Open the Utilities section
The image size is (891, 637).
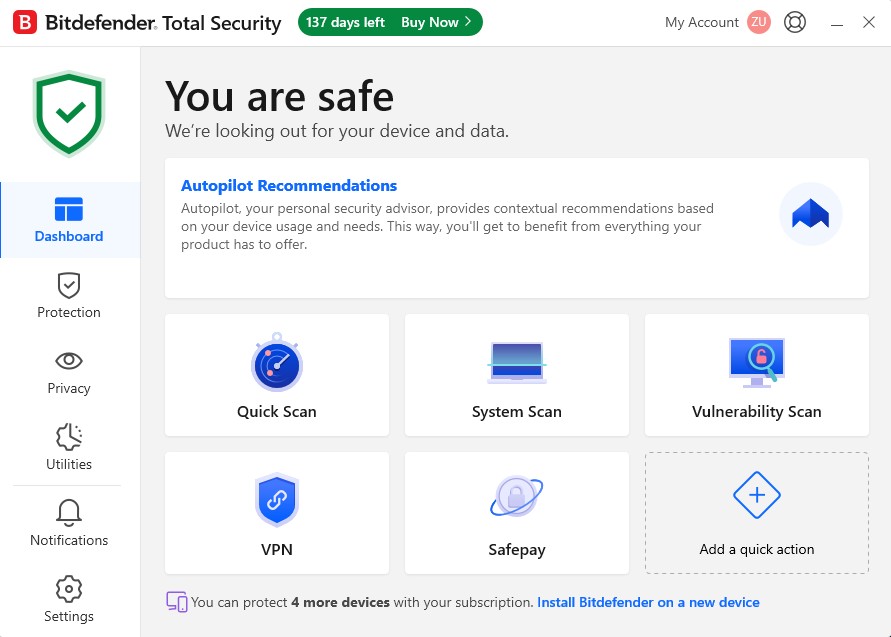coord(69,447)
